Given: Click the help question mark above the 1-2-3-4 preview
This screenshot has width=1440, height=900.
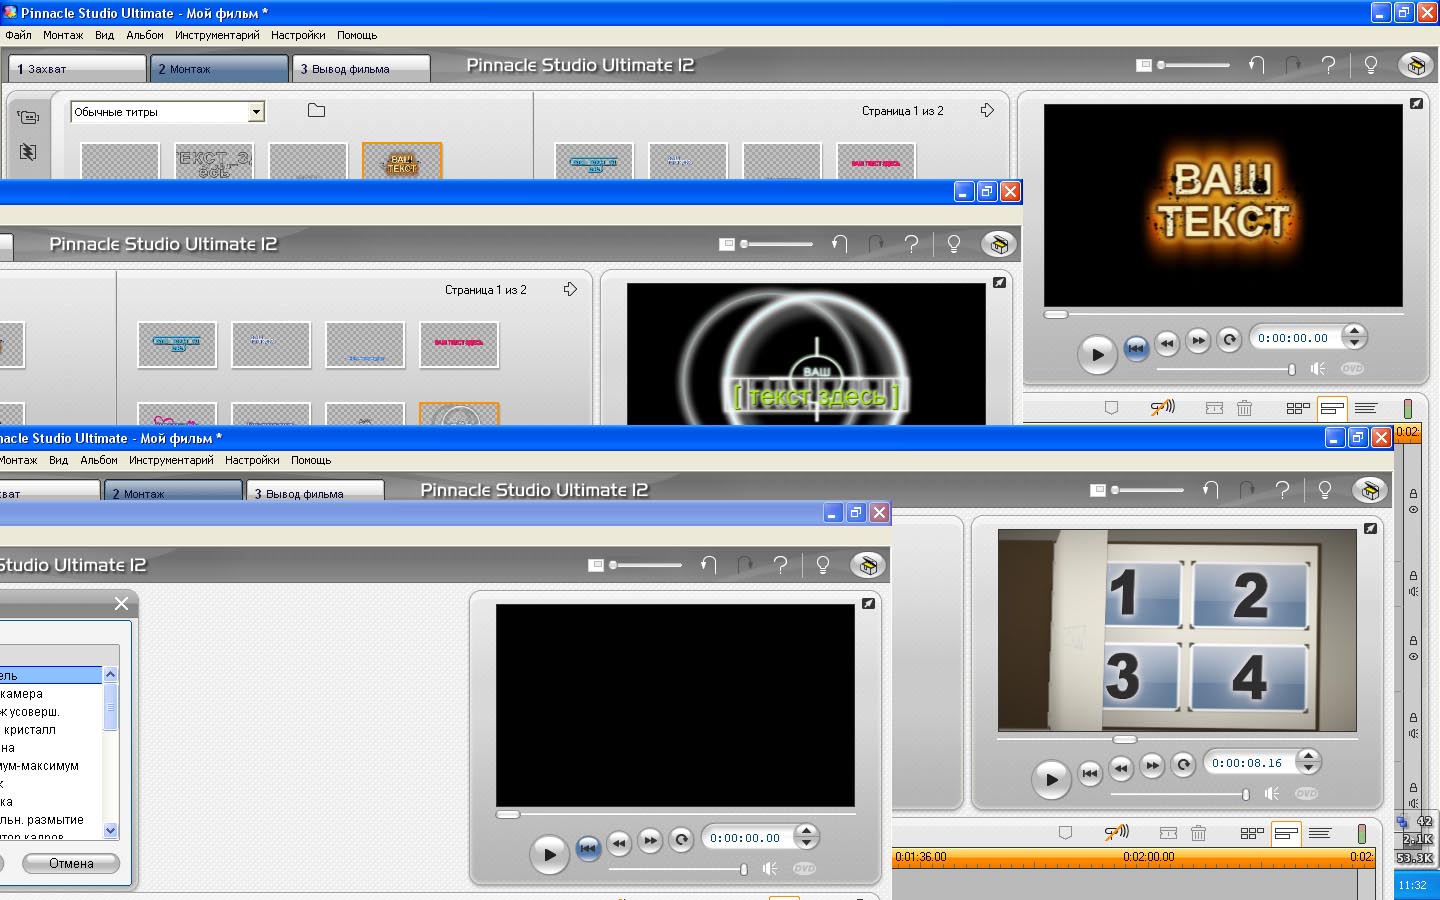Looking at the screenshot, I should pyautogui.click(x=1282, y=490).
